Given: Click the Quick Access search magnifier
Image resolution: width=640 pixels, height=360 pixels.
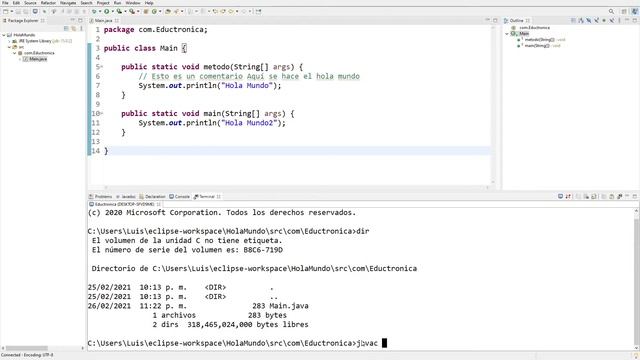Looking at the screenshot, I should (x=611, y=11).
